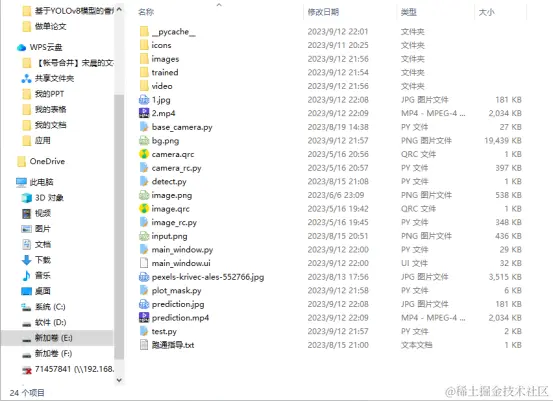This screenshot has height=402, width=553.
Task: Select the __pycache__ folder icon
Action: click(x=144, y=31)
